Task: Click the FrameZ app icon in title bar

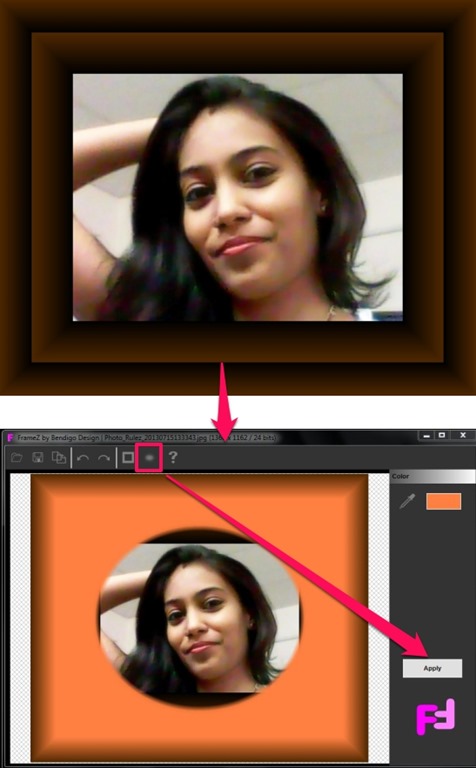Action: click(x=10, y=437)
